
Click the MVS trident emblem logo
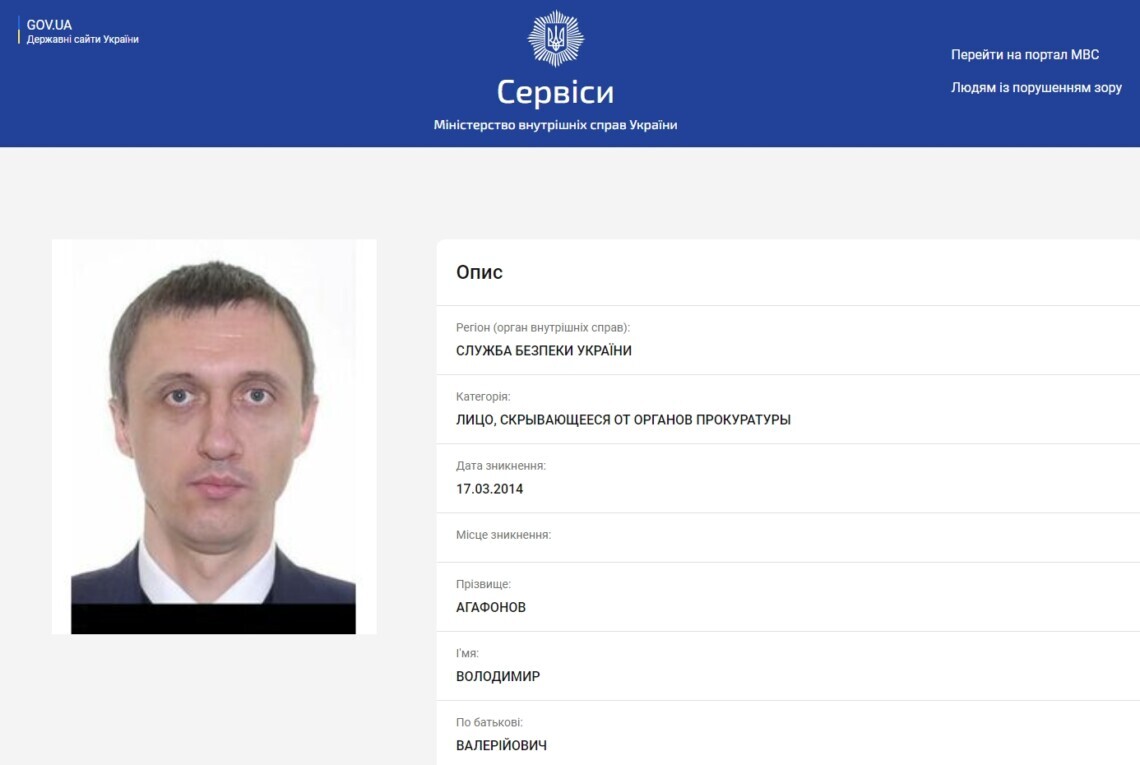555,39
